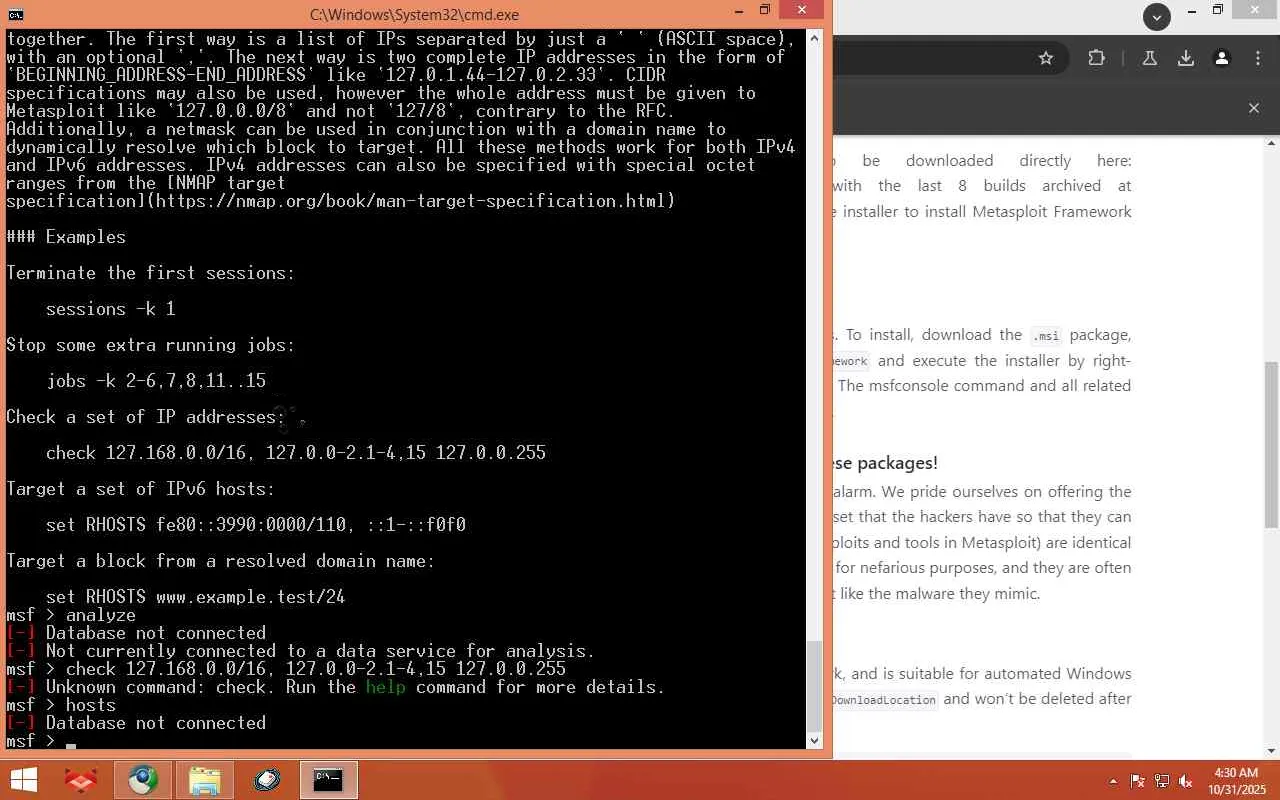Click '### Examples' heading in terminal
This screenshot has width=1280, height=800.
point(66,237)
